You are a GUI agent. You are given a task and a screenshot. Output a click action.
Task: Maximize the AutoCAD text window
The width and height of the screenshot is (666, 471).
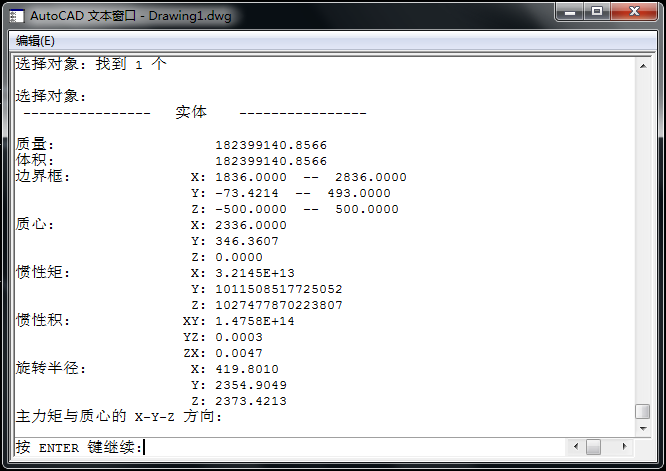click(x=597, y=12)
